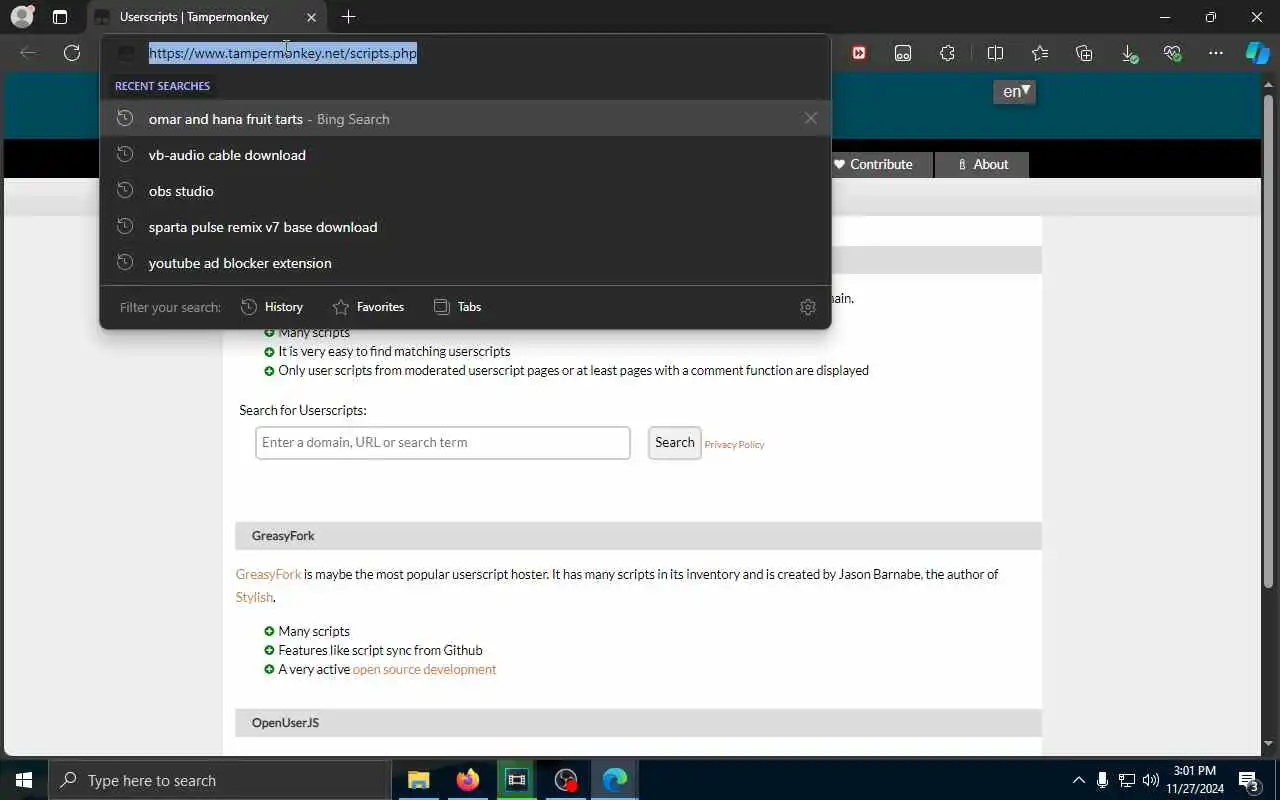Screen dimensions: 1280x800
Task: Remove the 'omar and hana' suggestion
Action: (x=810, y=118)
